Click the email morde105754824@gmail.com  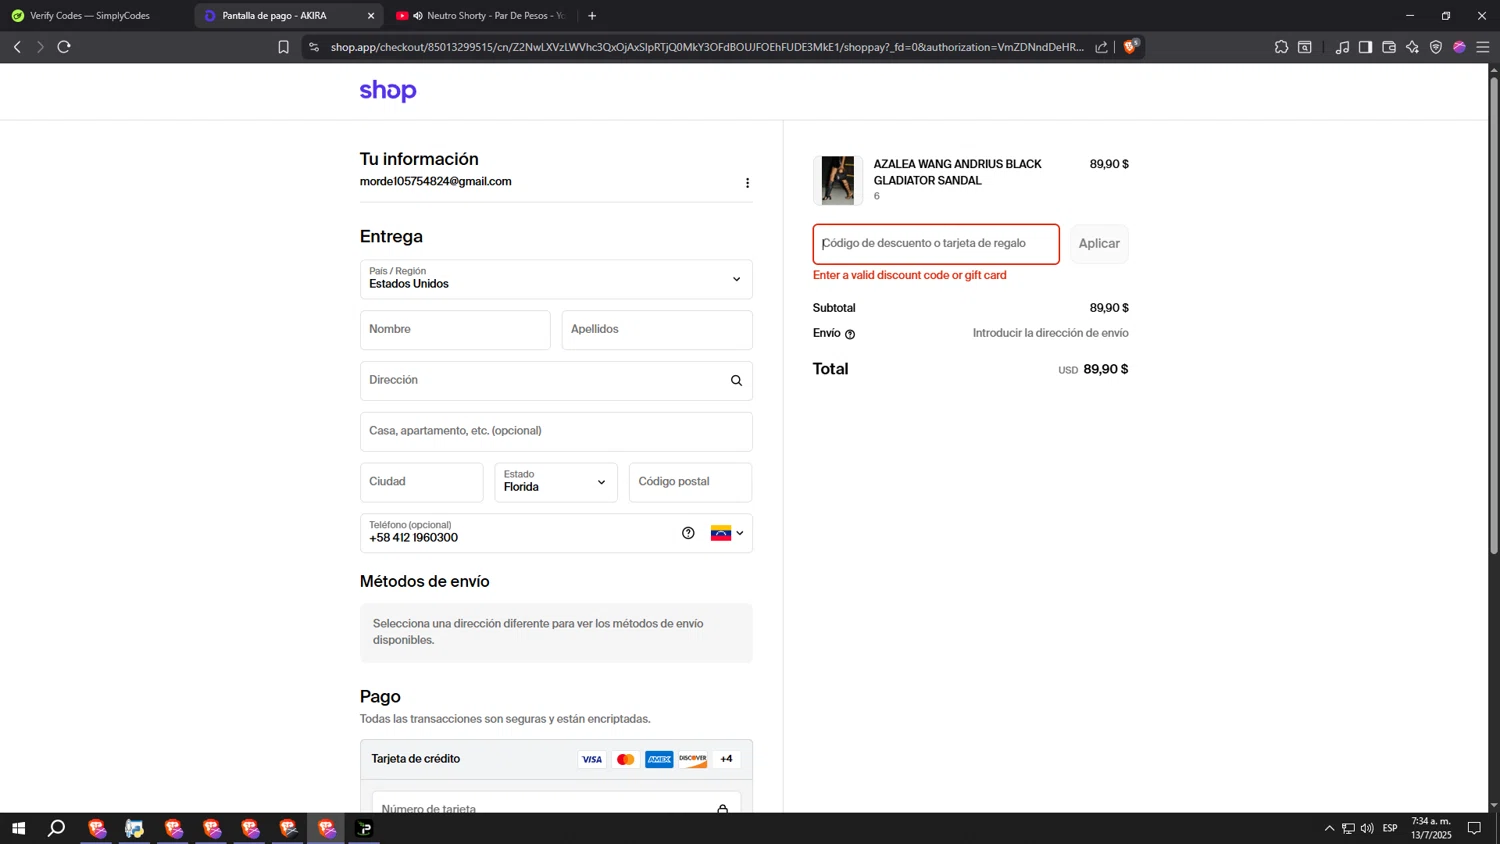click(x=436, y=182)
